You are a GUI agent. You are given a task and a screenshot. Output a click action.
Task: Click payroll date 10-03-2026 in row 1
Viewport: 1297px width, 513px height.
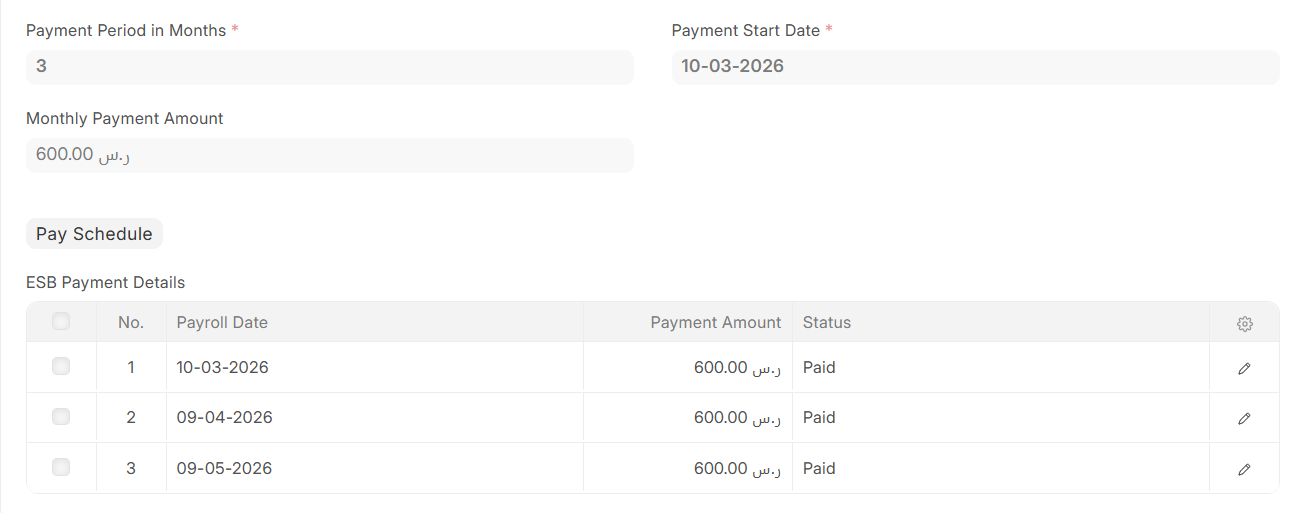tap(223, 368)
